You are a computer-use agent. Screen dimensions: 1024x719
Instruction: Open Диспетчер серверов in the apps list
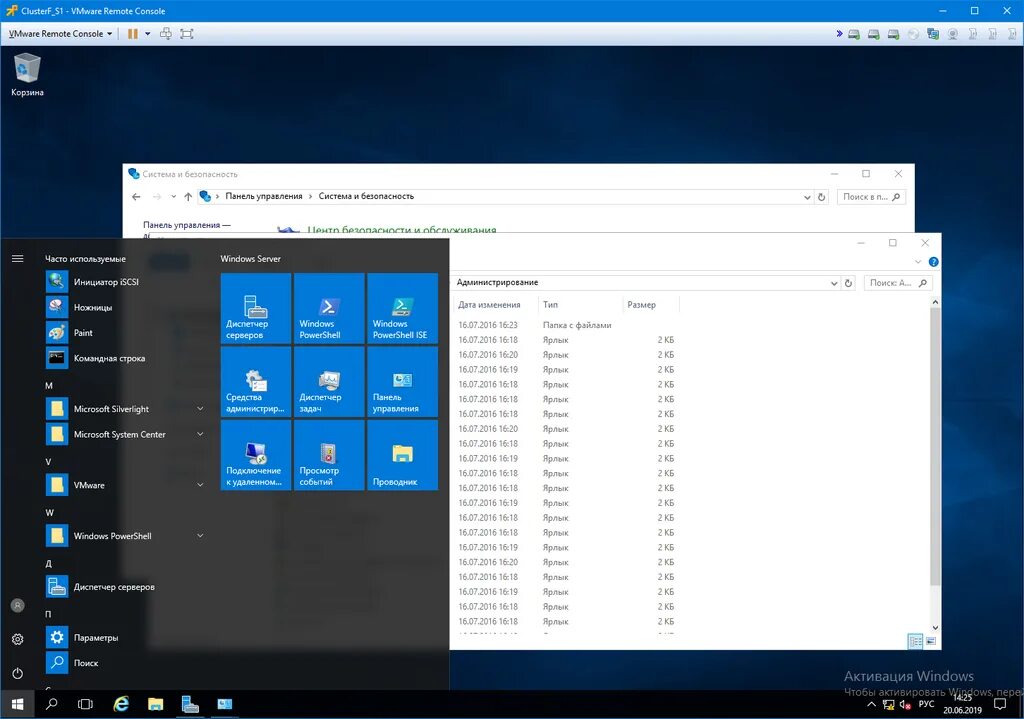click(124, 586)
